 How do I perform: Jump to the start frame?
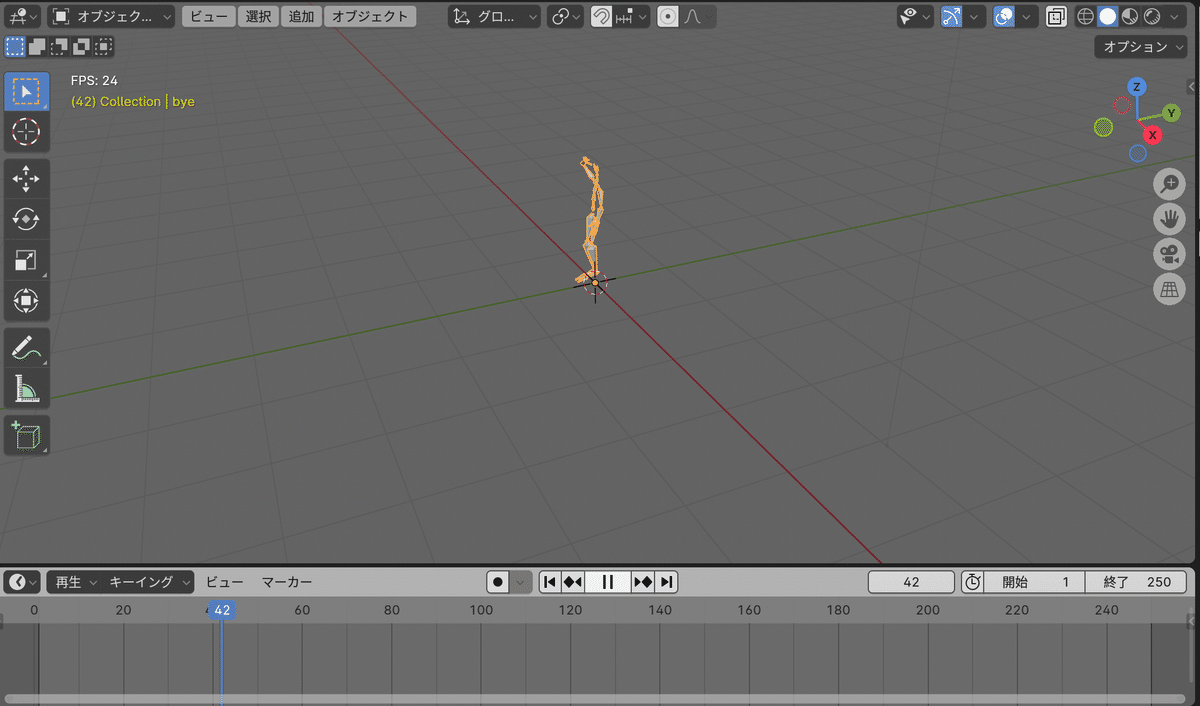pyautogui.click(x=549, y=582)
